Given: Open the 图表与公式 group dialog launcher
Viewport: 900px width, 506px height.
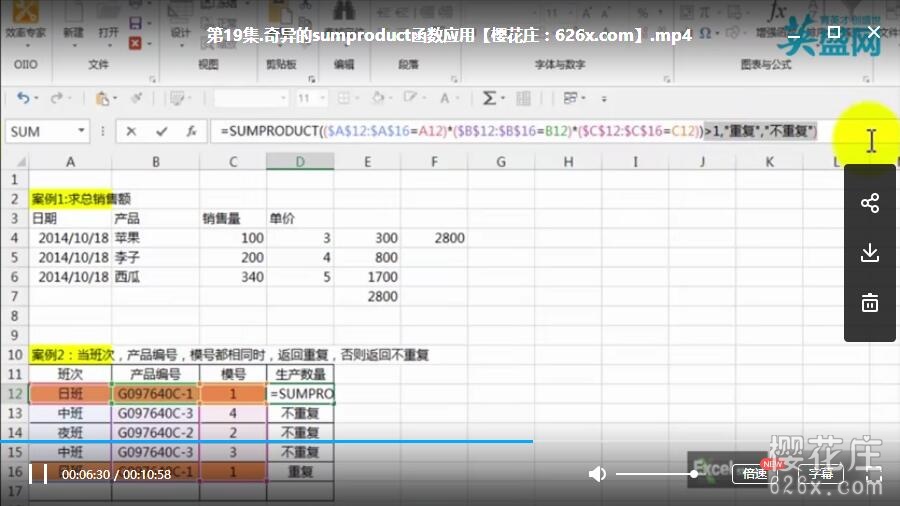Looking at the screenshot, I should click(x=866, y=79).
